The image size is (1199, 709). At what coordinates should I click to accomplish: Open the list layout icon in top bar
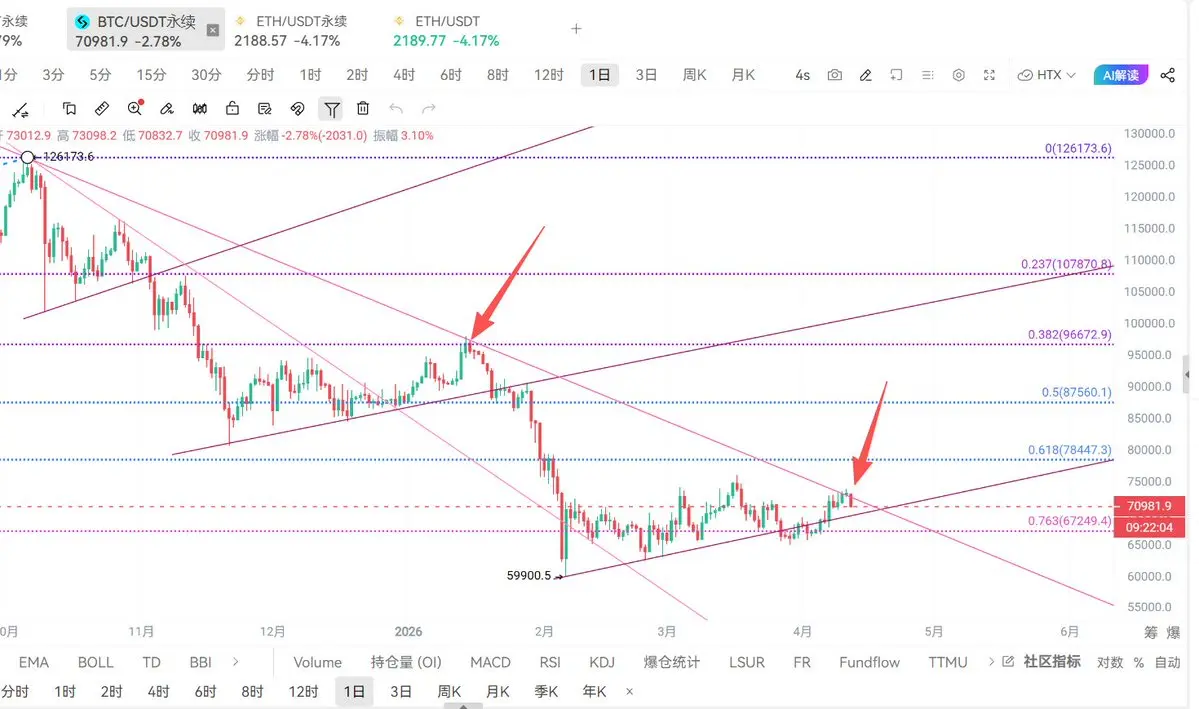coord(928,75)
